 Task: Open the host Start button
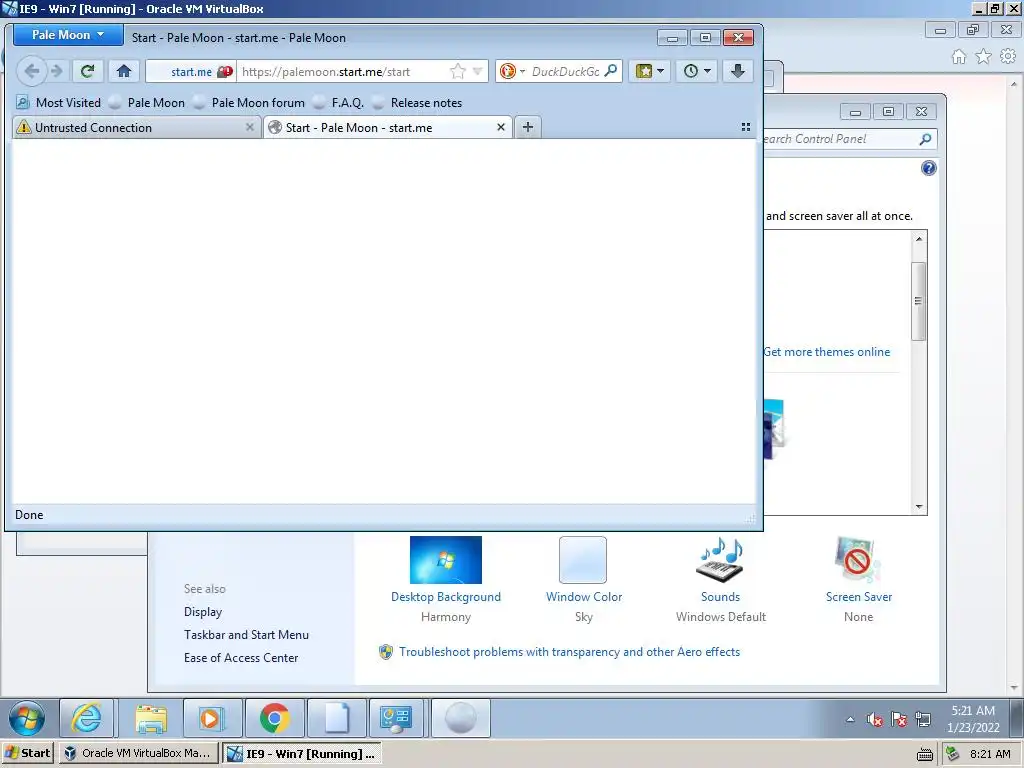point(27,753)
